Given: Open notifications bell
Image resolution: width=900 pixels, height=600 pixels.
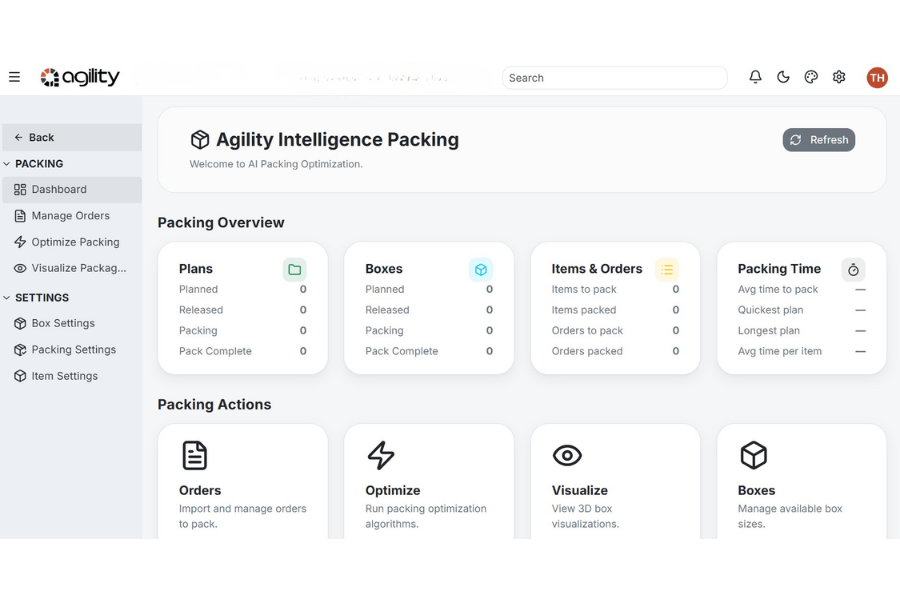Looking at the screenshot, I should 755,77.
